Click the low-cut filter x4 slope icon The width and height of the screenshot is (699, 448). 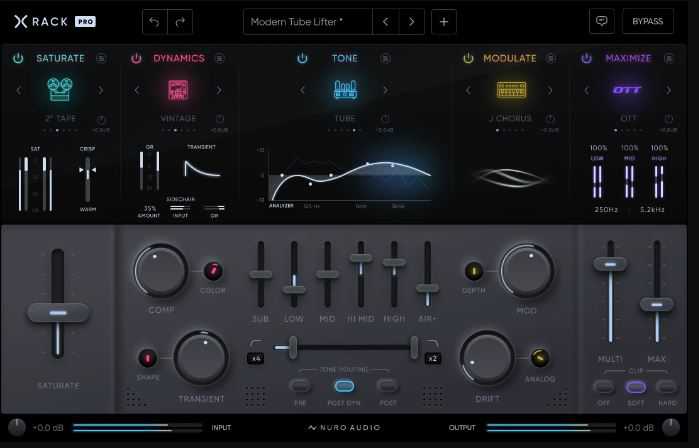point(255,358)
